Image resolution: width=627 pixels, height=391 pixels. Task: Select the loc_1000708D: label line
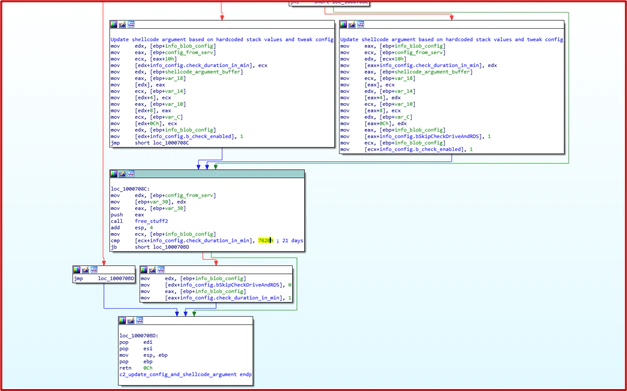[x=139, y=336]
